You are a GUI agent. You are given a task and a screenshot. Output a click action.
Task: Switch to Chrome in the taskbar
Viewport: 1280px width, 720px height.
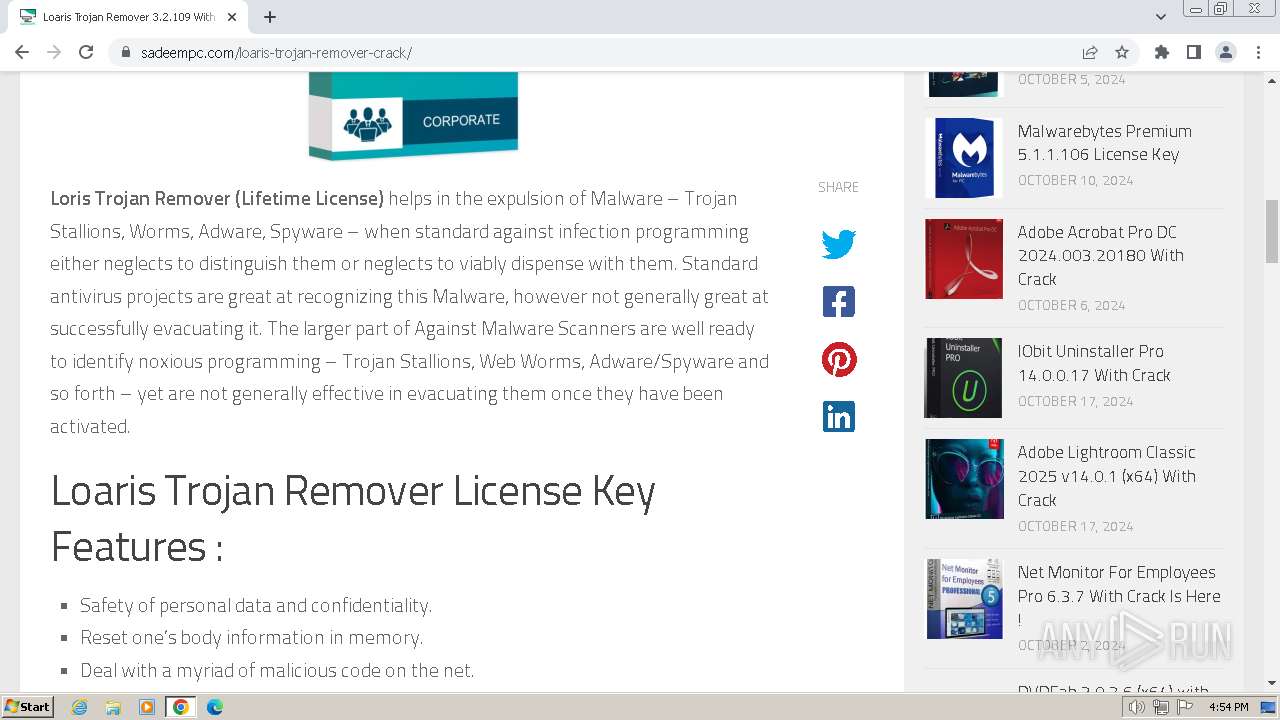pos(181,706)
